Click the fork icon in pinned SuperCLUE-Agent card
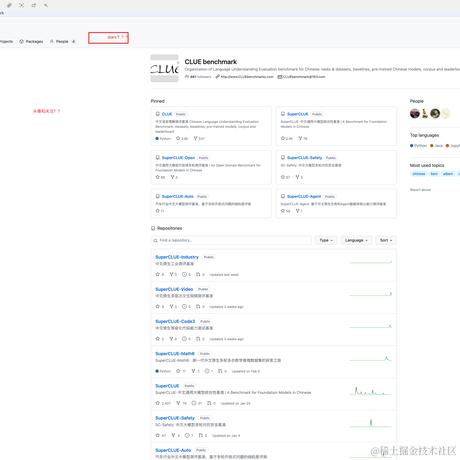This screenshot has height=460, width=460. [x=298, y=211]
